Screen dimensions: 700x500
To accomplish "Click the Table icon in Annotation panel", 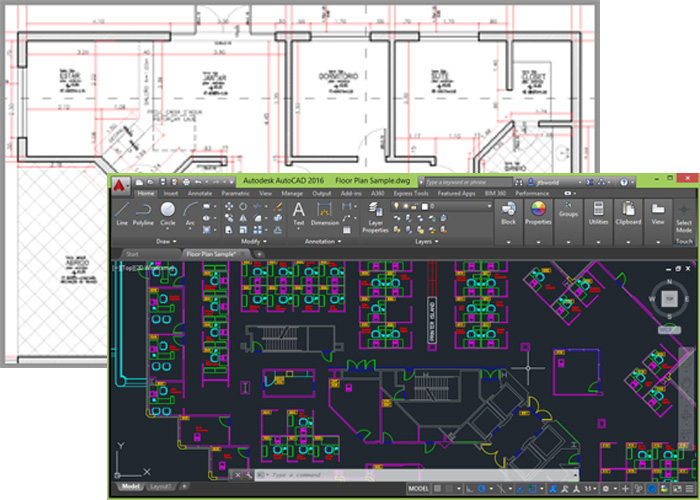I will [347, 230].
